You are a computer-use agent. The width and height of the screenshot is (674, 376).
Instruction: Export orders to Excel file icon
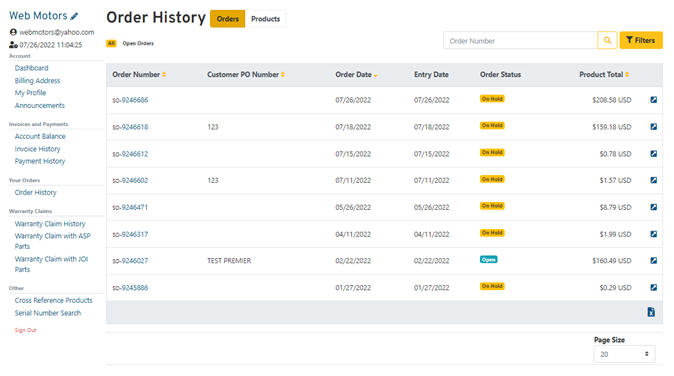[651, 312]
